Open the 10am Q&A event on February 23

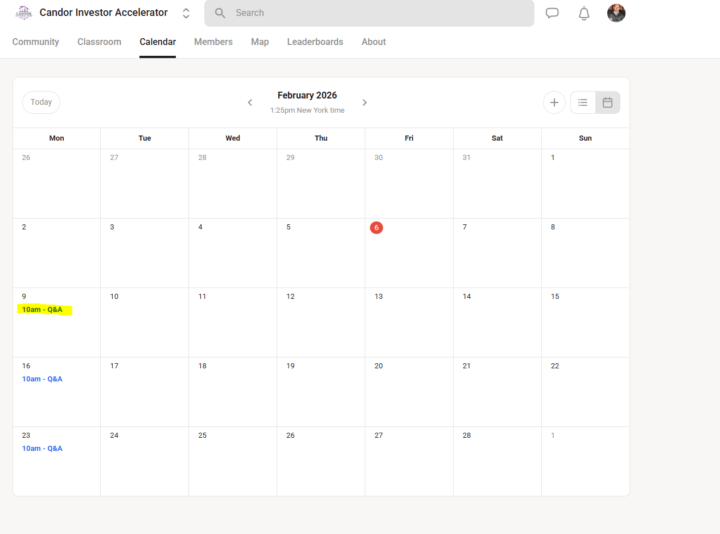coord(42,448)
